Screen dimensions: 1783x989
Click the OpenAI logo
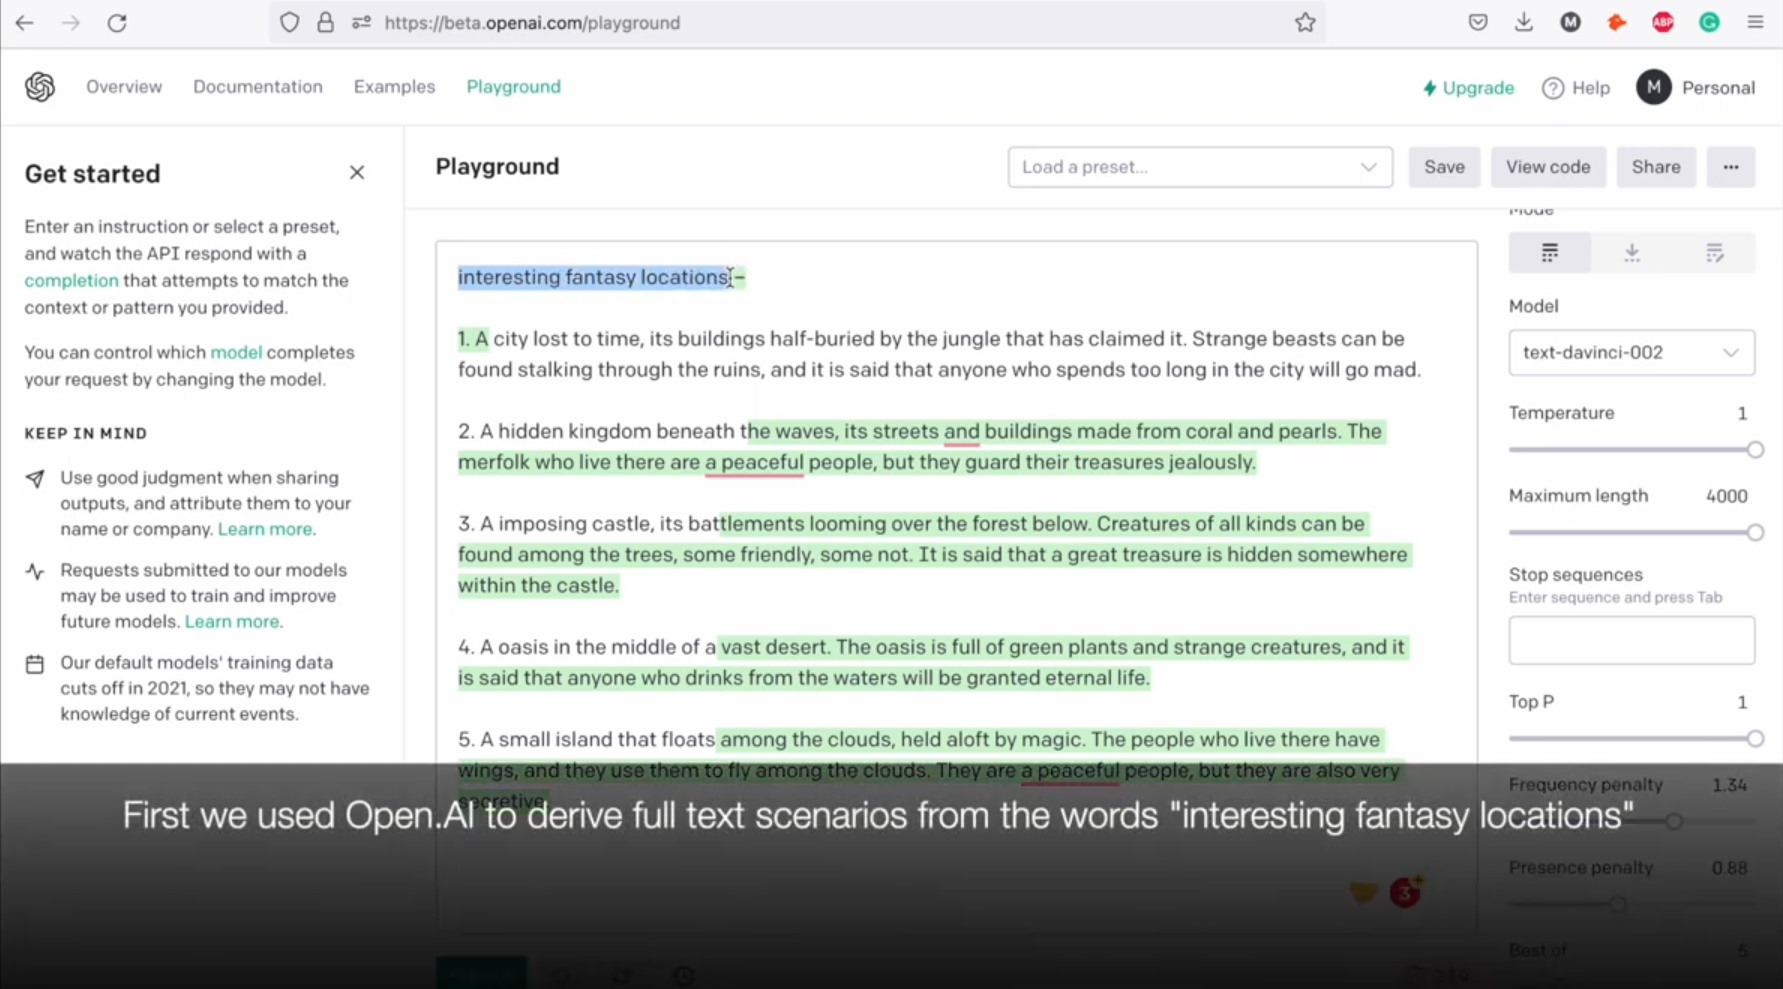coord(40,87)
